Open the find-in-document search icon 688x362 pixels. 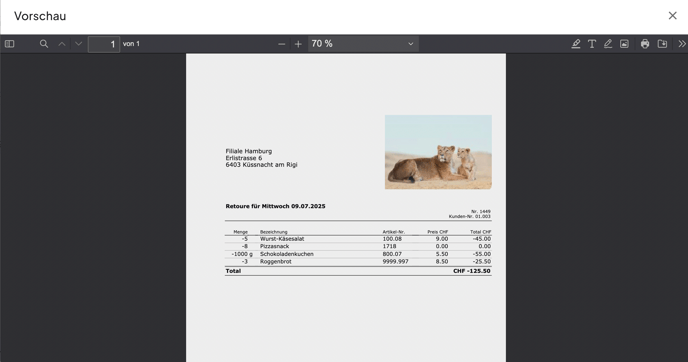(x=44, y=44)
